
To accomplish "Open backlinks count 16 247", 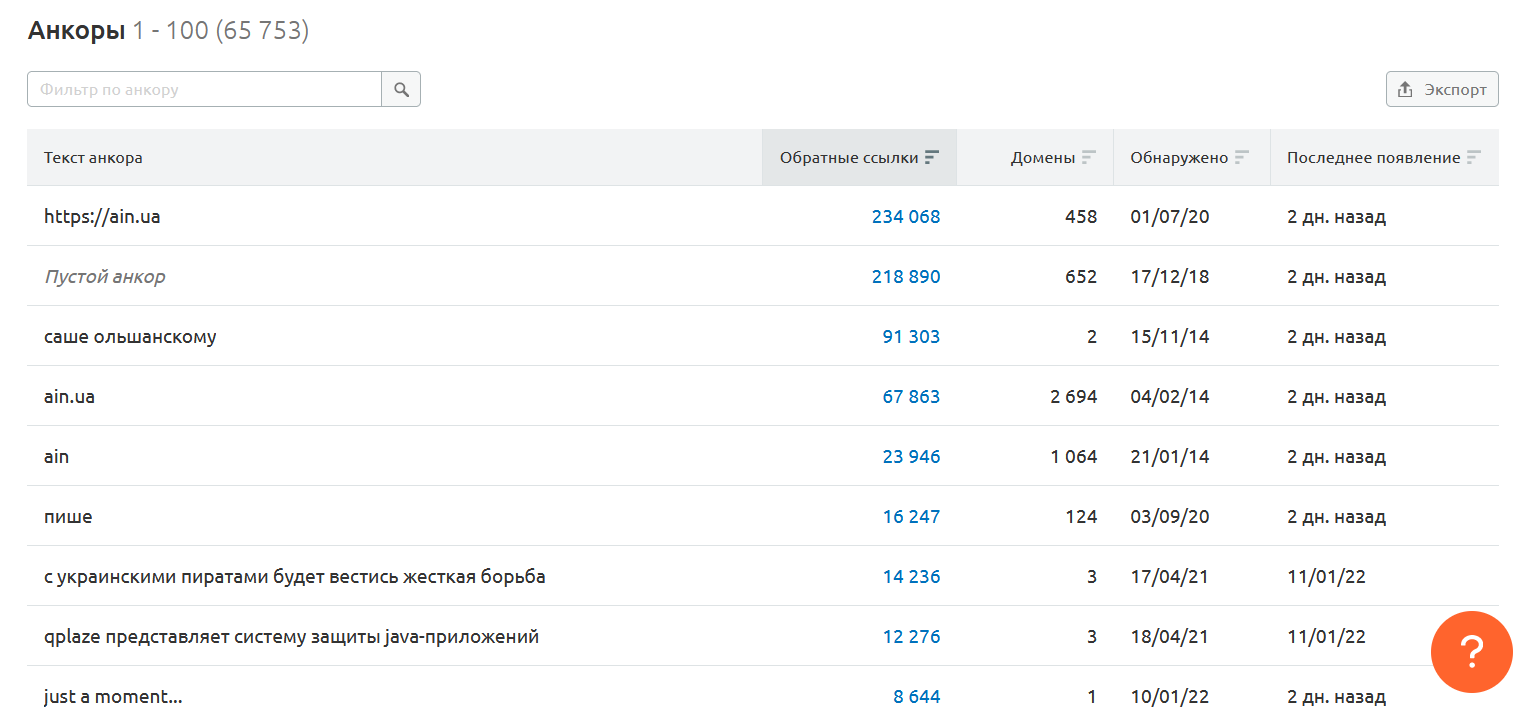I will (x=911, y=516).
